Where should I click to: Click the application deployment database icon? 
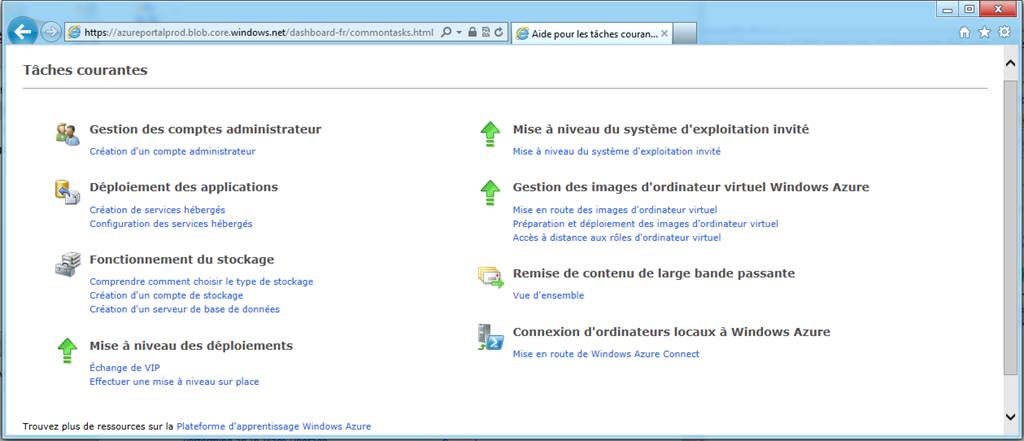point(67,191)
